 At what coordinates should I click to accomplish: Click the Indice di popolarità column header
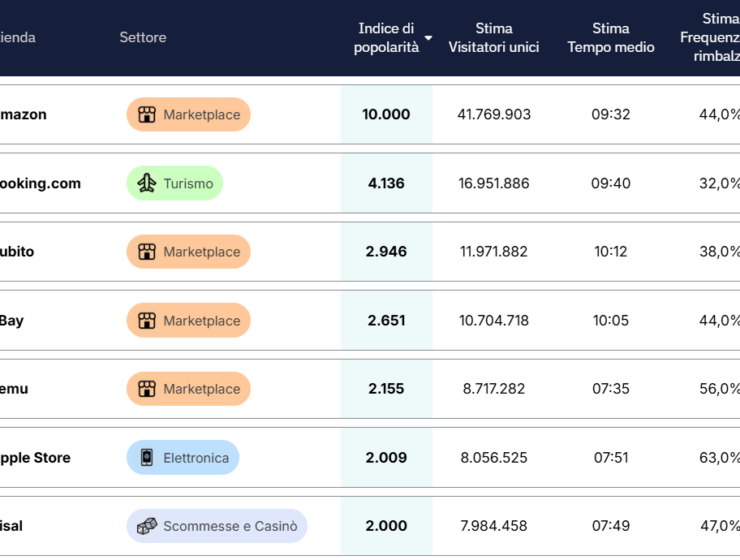click(x=386, y=38)
